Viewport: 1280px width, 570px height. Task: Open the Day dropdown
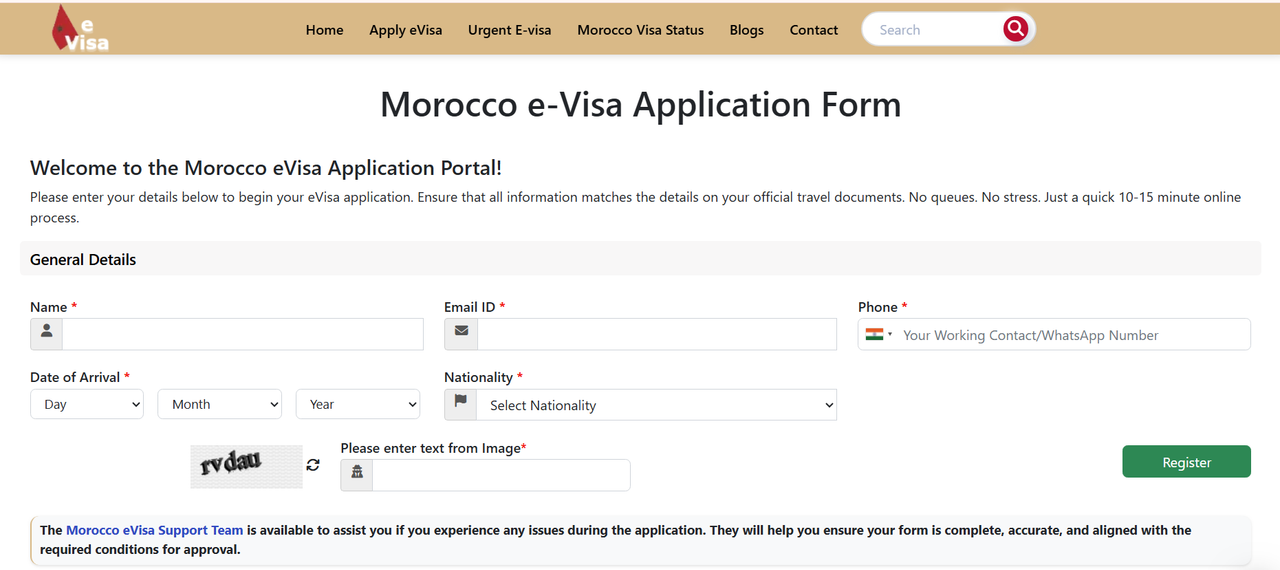tap(87, 404)
